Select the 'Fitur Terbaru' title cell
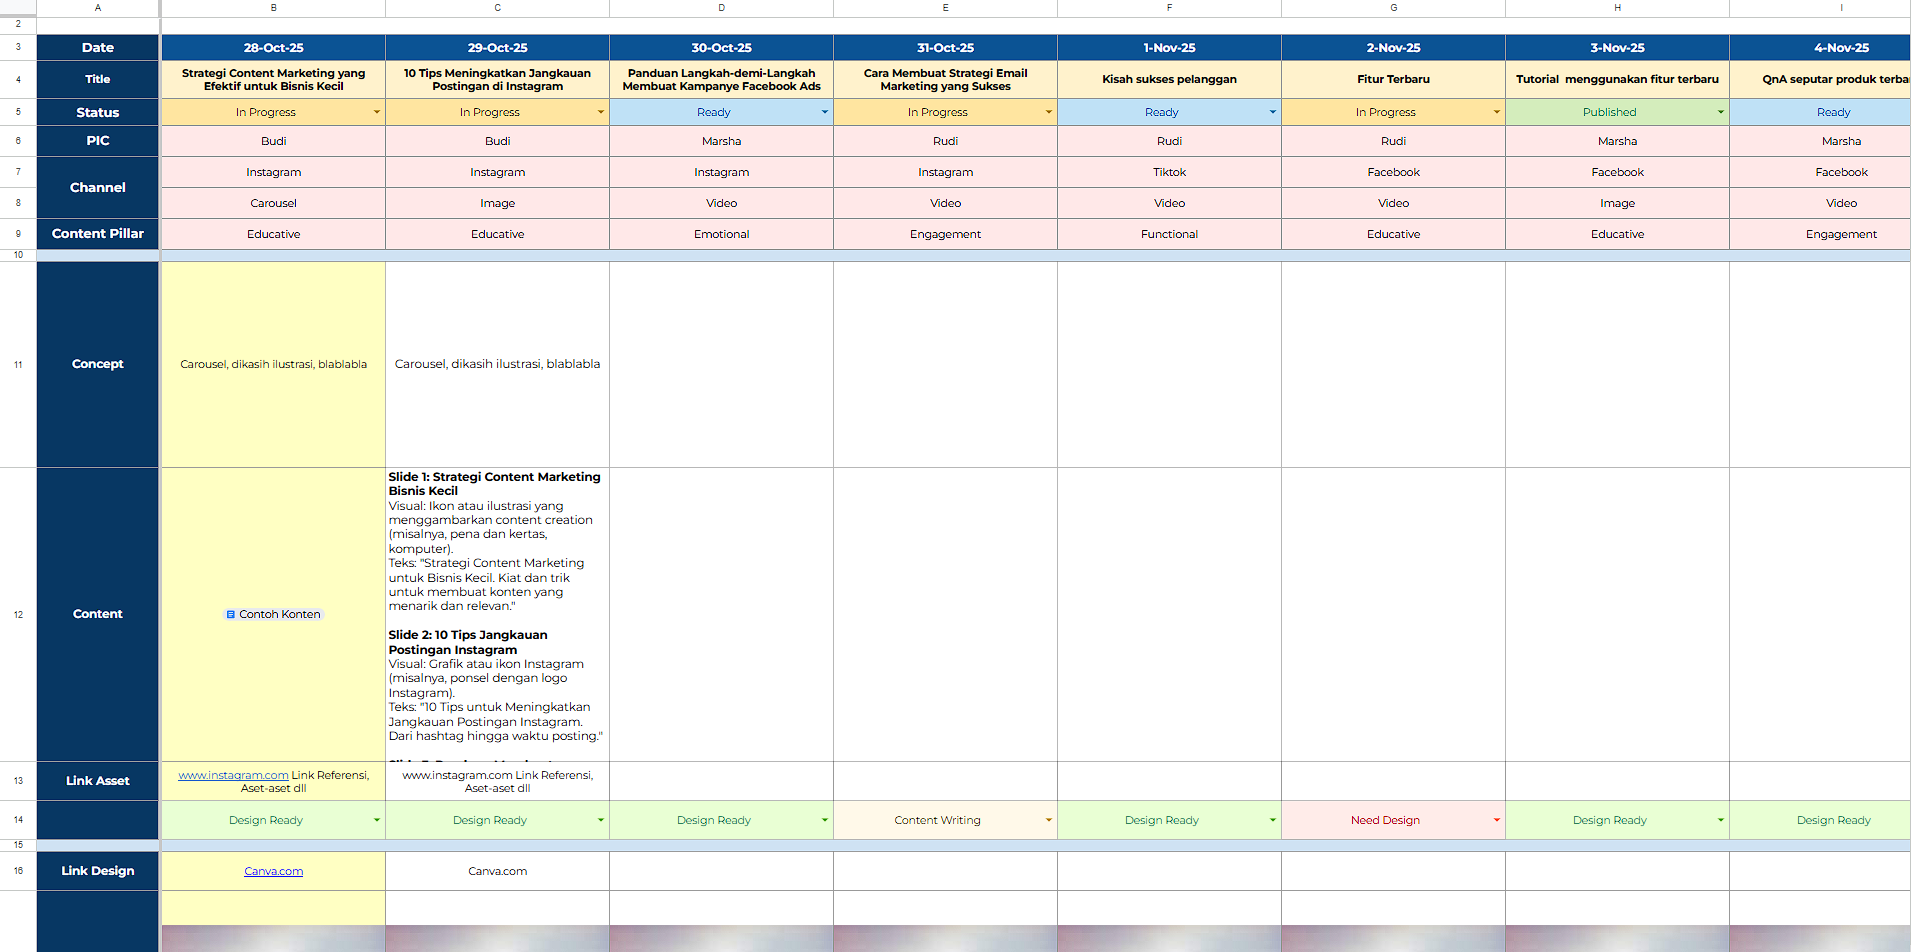 (x=1393, y=79)
